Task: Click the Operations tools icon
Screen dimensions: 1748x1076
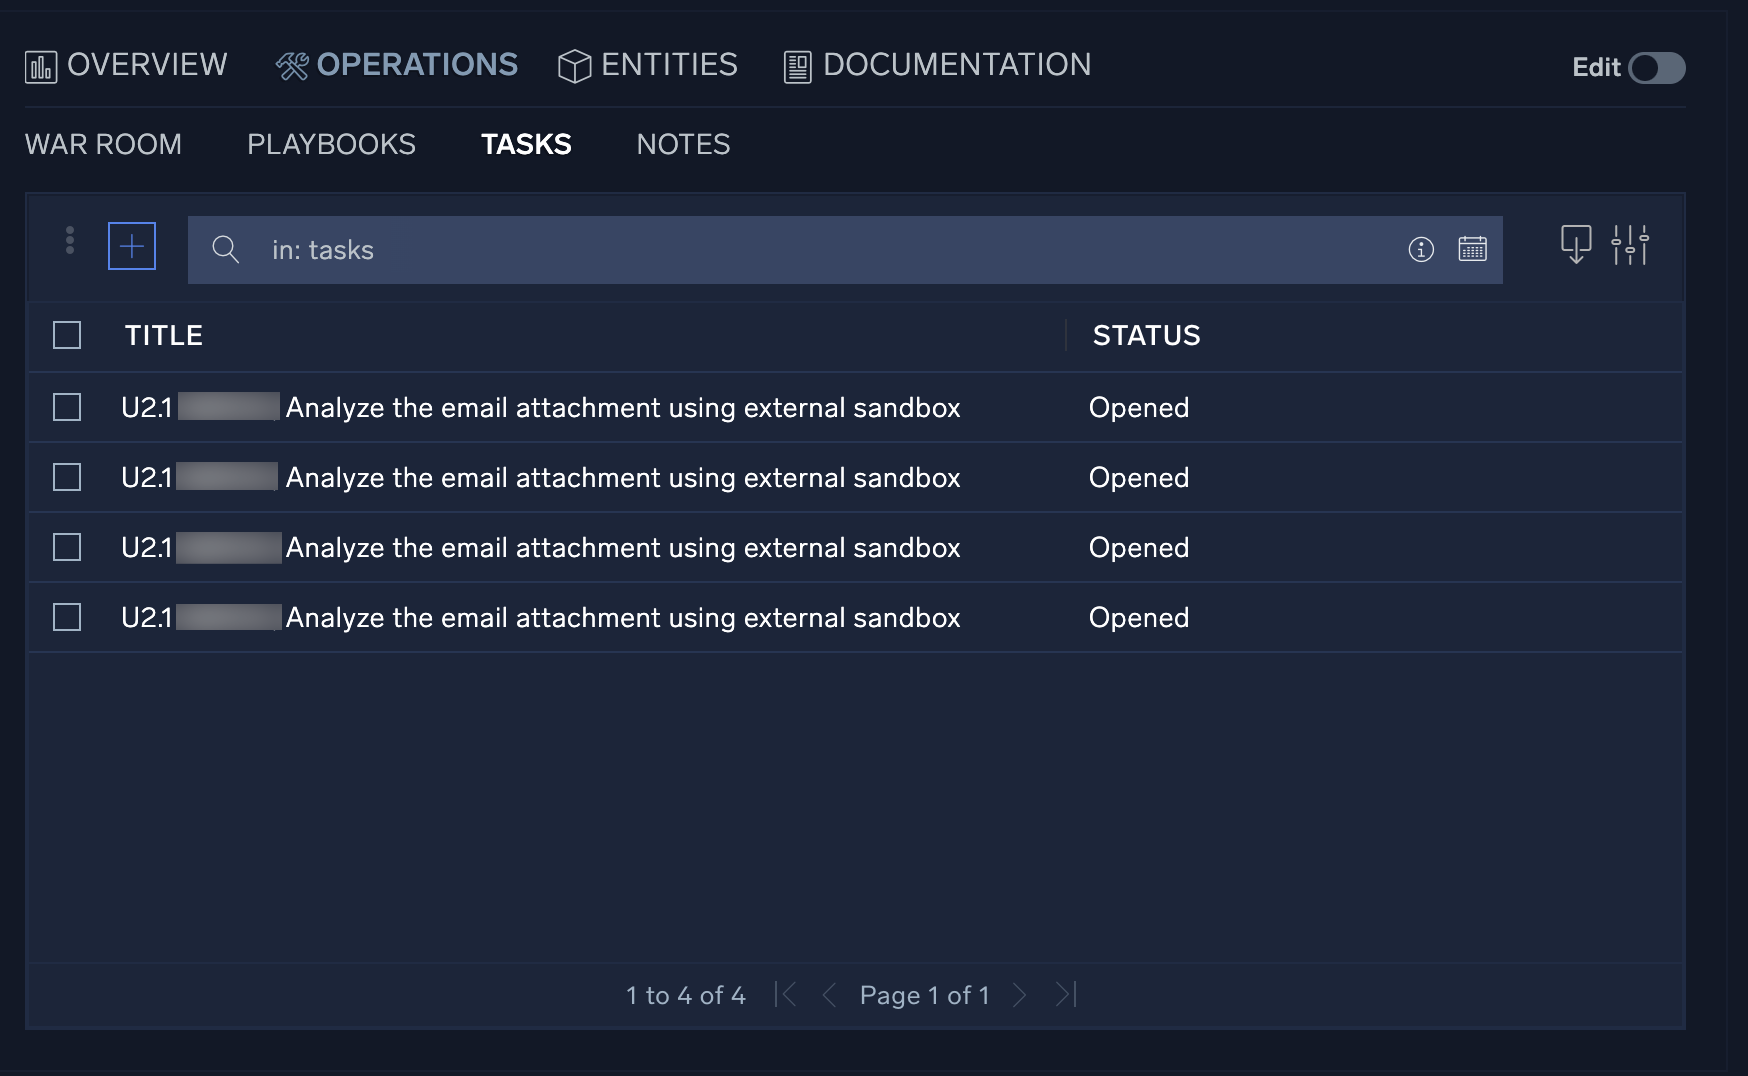Action: click(x=292, y=63)
